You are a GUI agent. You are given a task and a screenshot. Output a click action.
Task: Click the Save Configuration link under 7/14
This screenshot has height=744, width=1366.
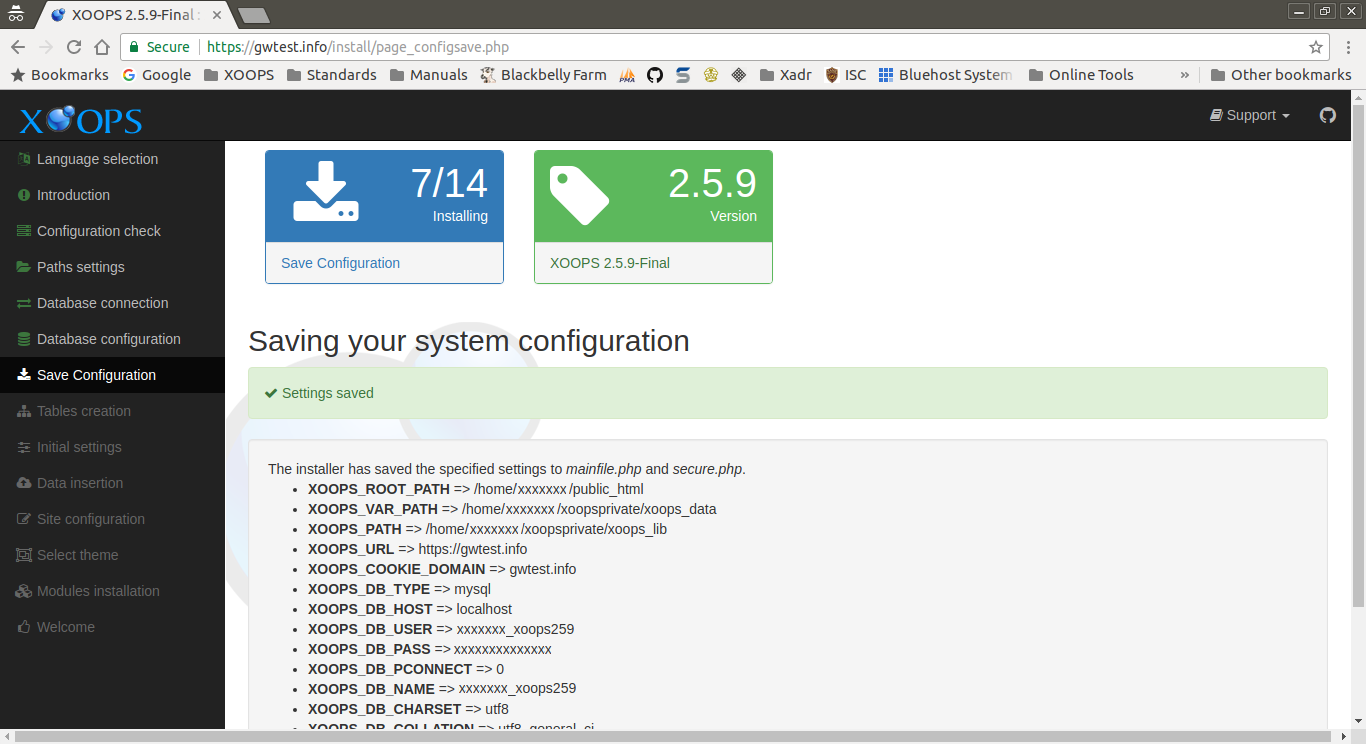click(x=340, y=262)
